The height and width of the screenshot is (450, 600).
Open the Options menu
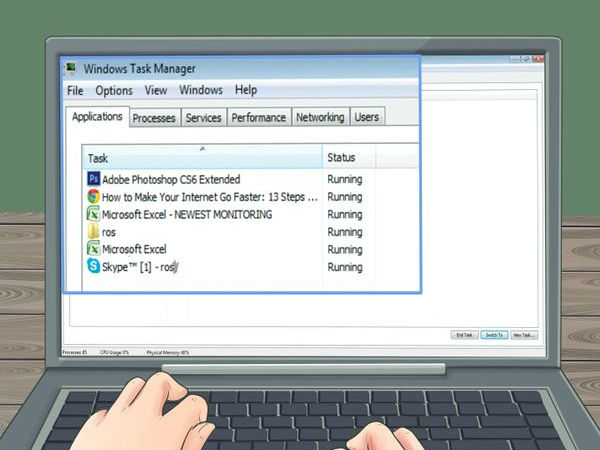[x=114, y=90]
